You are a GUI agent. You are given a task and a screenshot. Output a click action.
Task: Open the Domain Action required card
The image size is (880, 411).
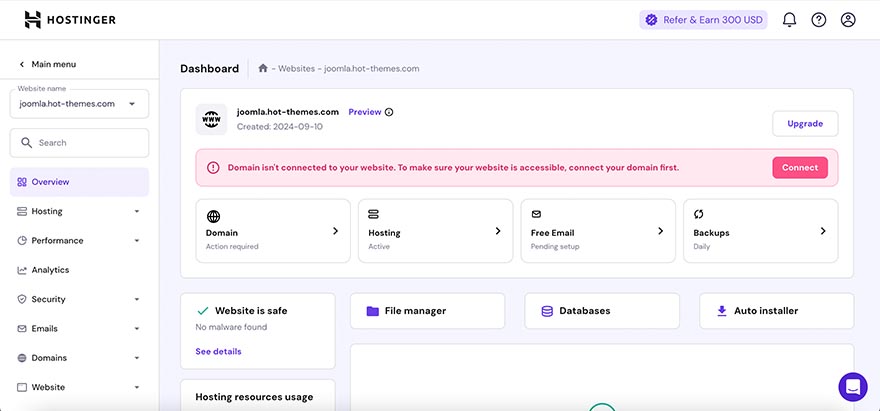coord(273,231)
